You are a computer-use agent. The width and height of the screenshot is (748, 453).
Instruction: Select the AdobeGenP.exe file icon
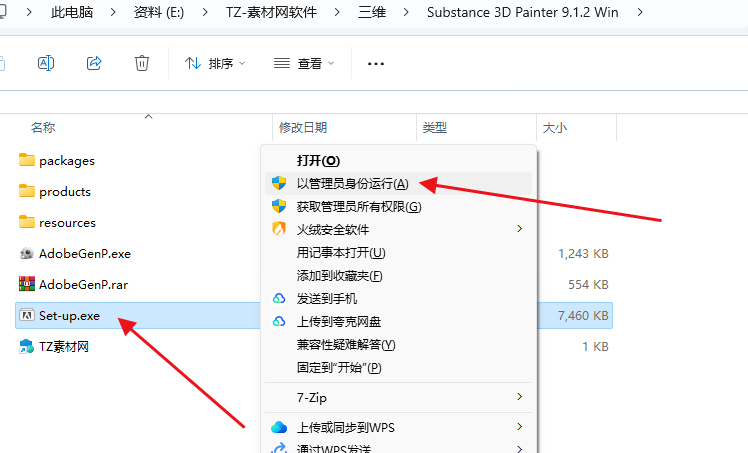[27, 253]
